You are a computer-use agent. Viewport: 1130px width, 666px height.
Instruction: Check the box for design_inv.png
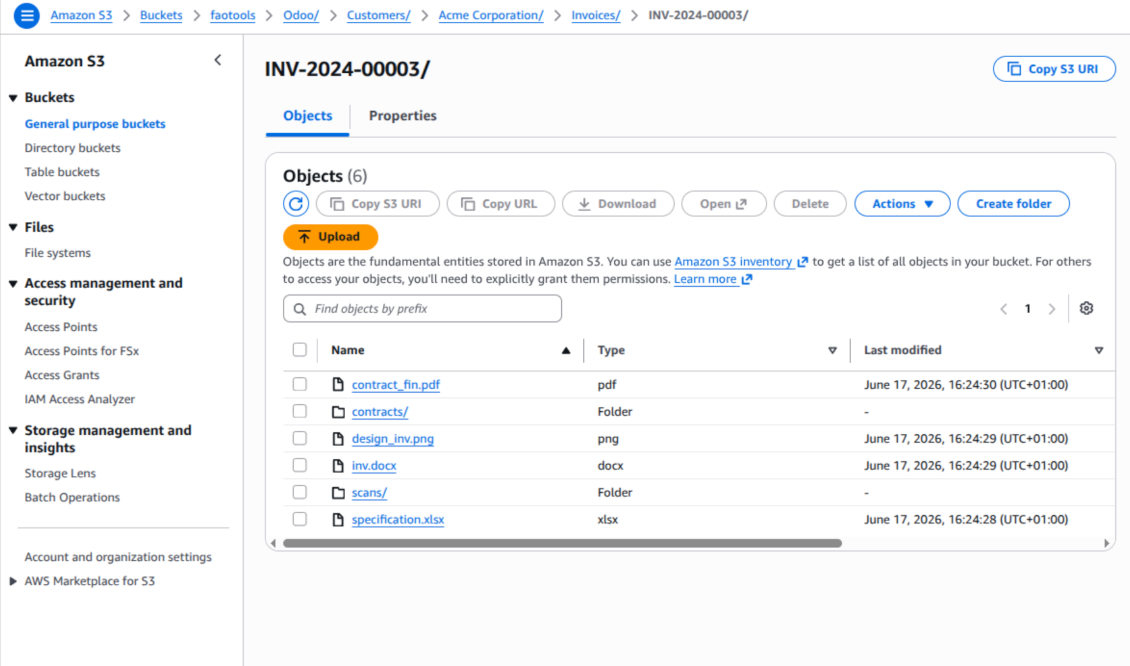[x=300, y=438]
